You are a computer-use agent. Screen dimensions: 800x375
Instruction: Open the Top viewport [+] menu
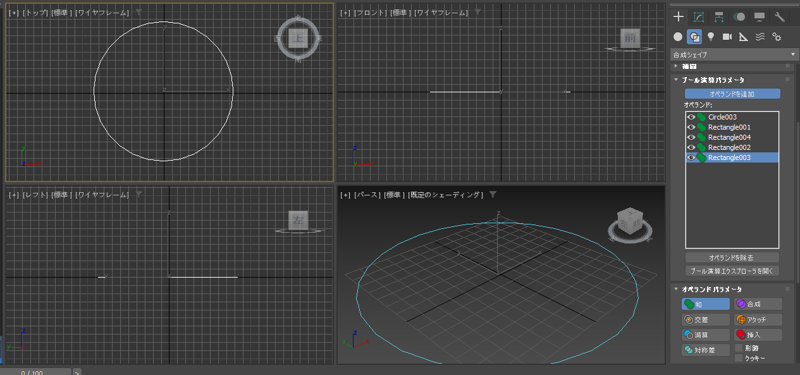pyautogui.click(x=14, y=12)
